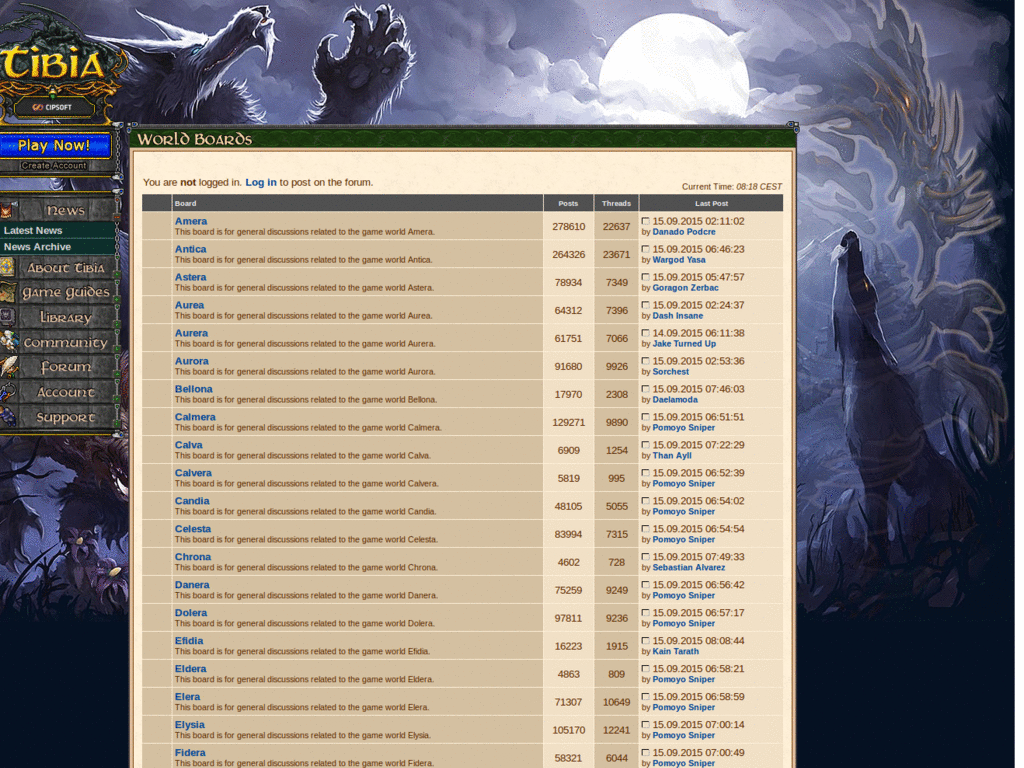Click the Log in link

click(x=261, y=182)
